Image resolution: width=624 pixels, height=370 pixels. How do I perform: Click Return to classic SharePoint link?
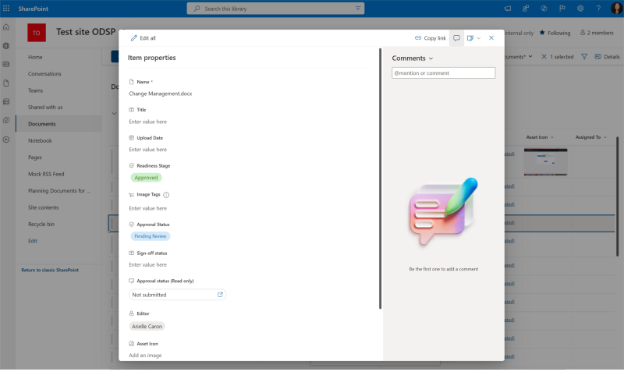coord(50,270)
